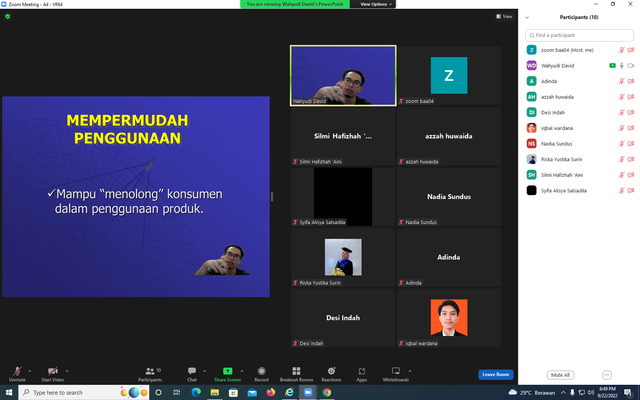Click weather 29°C Berawan widget

(531, 392)
